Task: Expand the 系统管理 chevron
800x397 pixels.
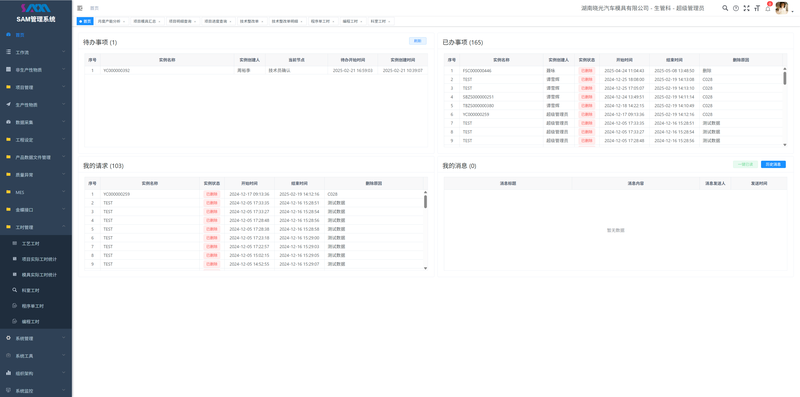Action: coord(64,338)
